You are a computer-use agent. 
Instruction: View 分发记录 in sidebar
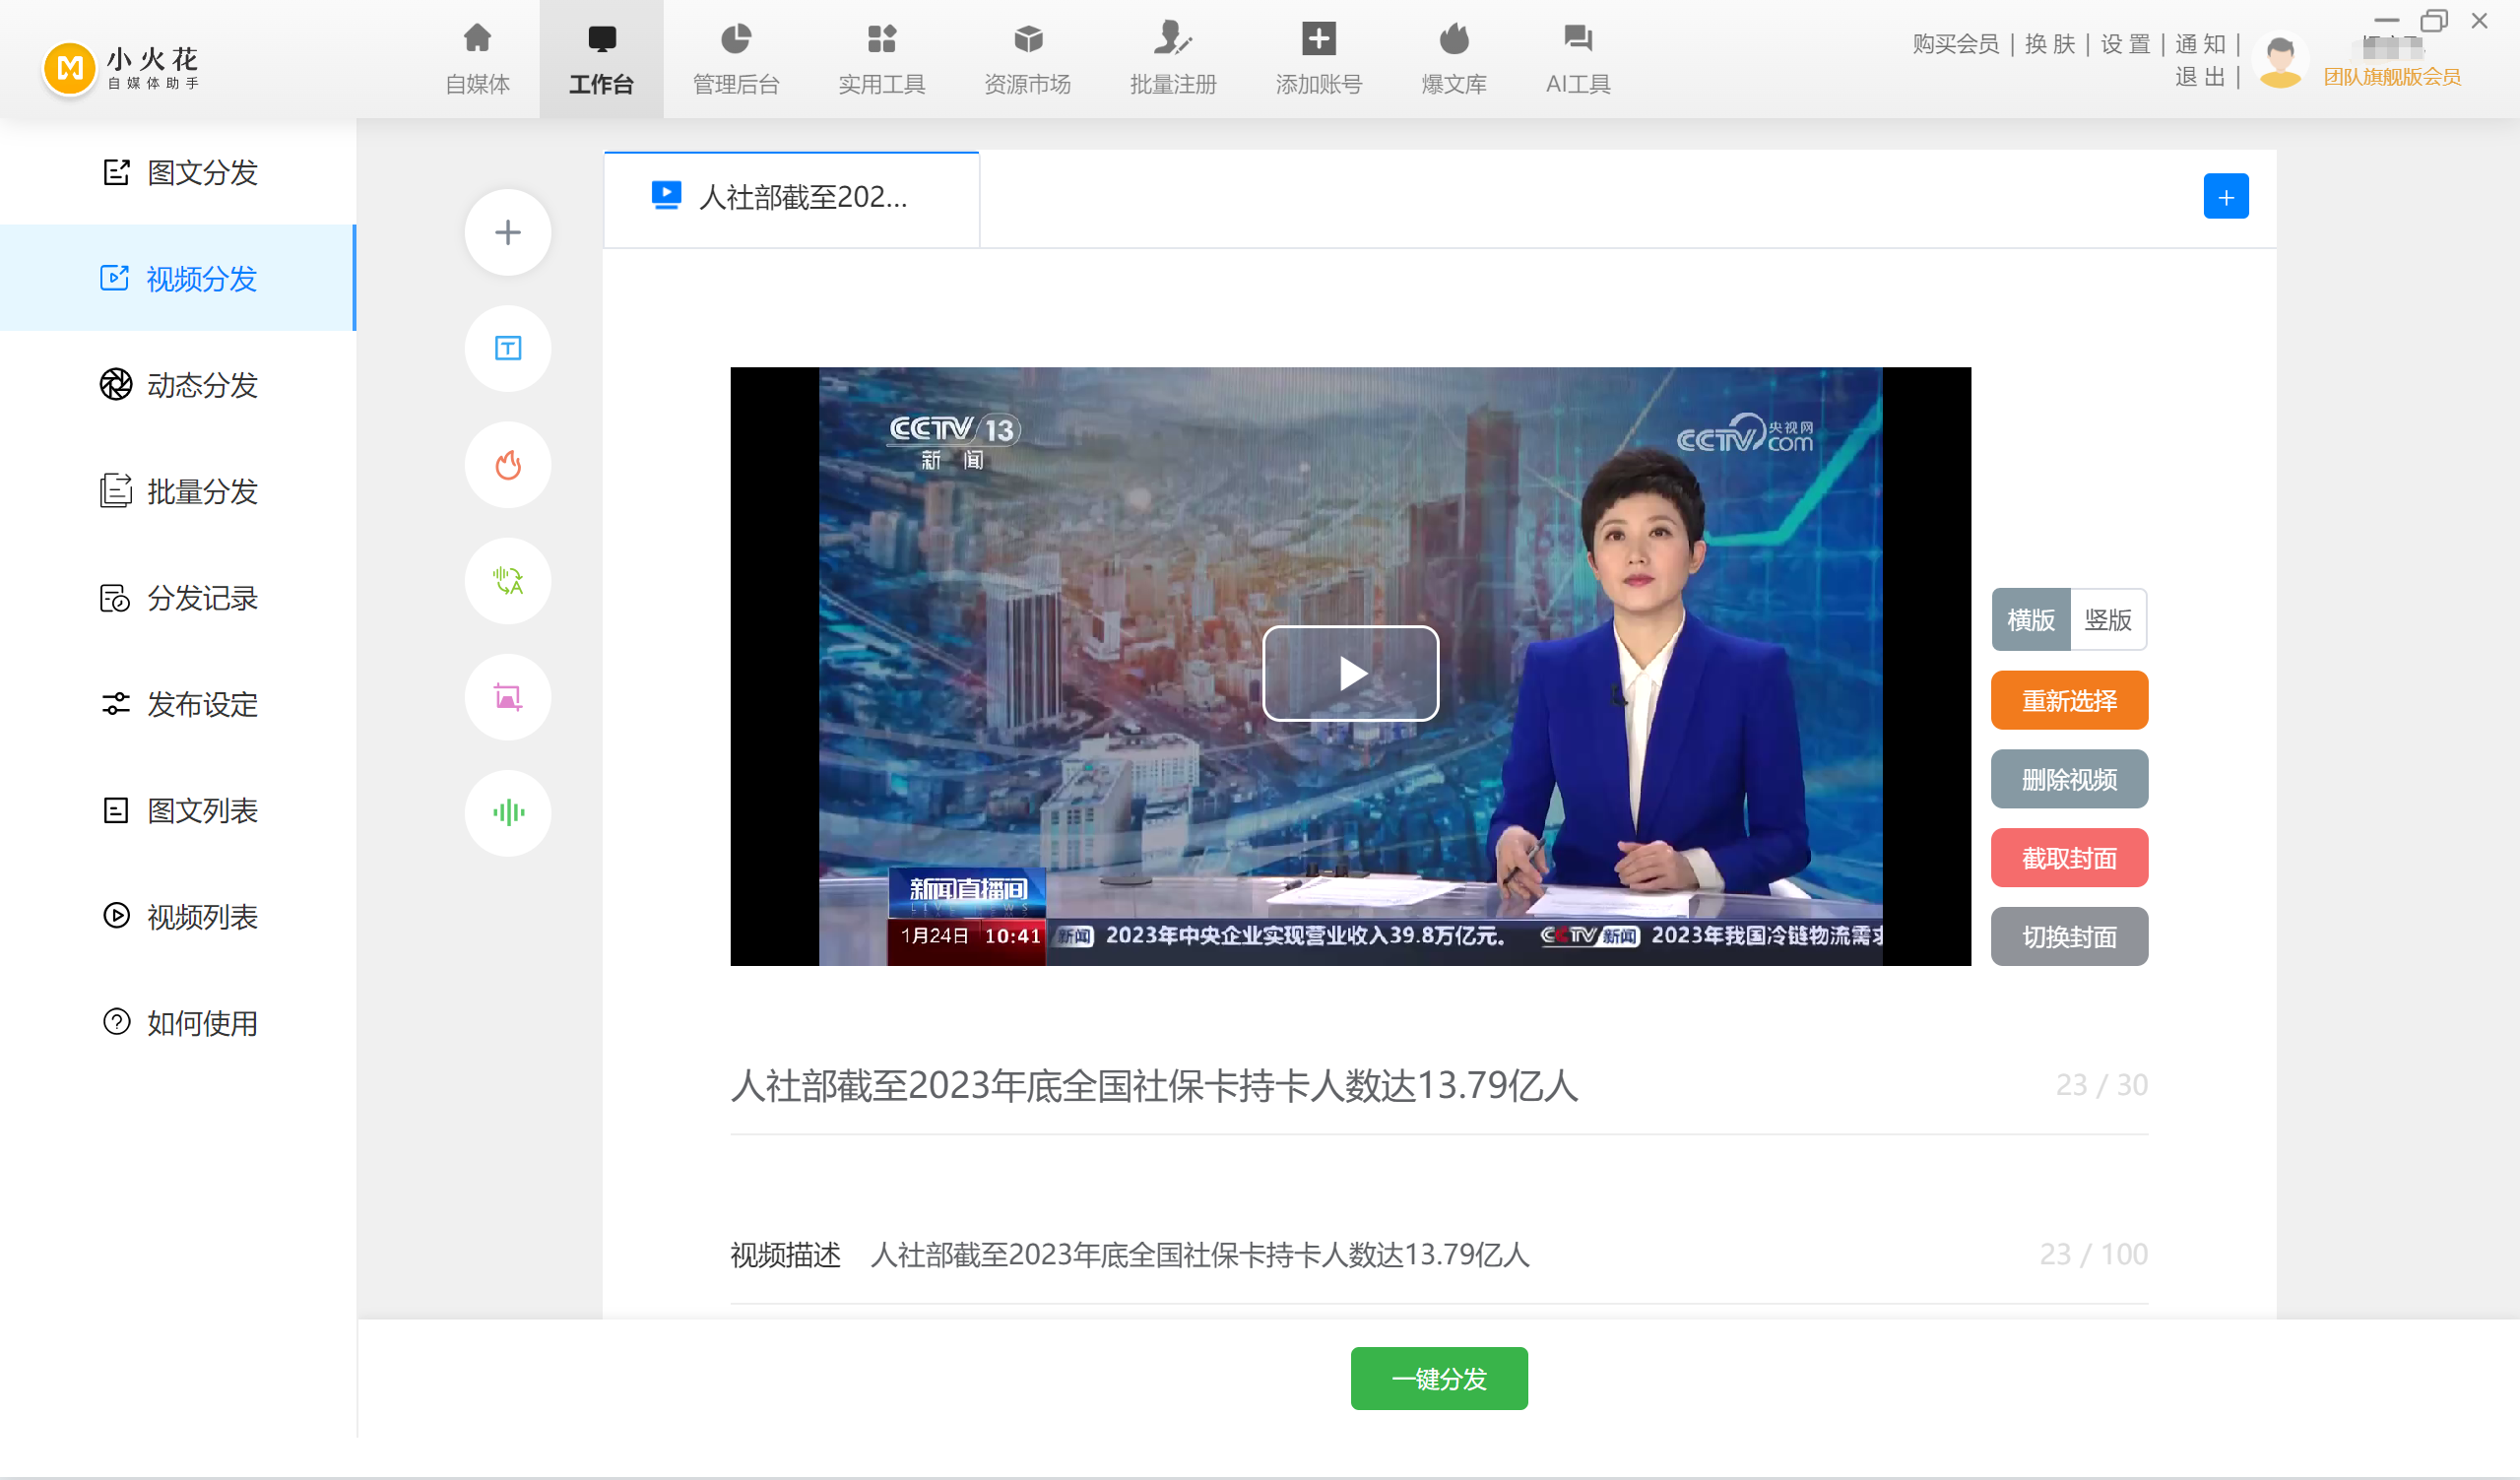tap(178, 597)
